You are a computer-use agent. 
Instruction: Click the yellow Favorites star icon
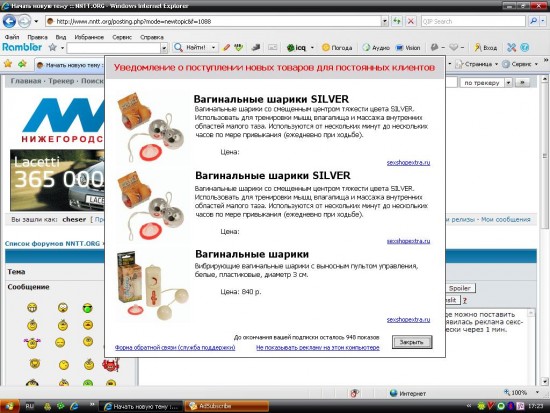click(8, 64)
